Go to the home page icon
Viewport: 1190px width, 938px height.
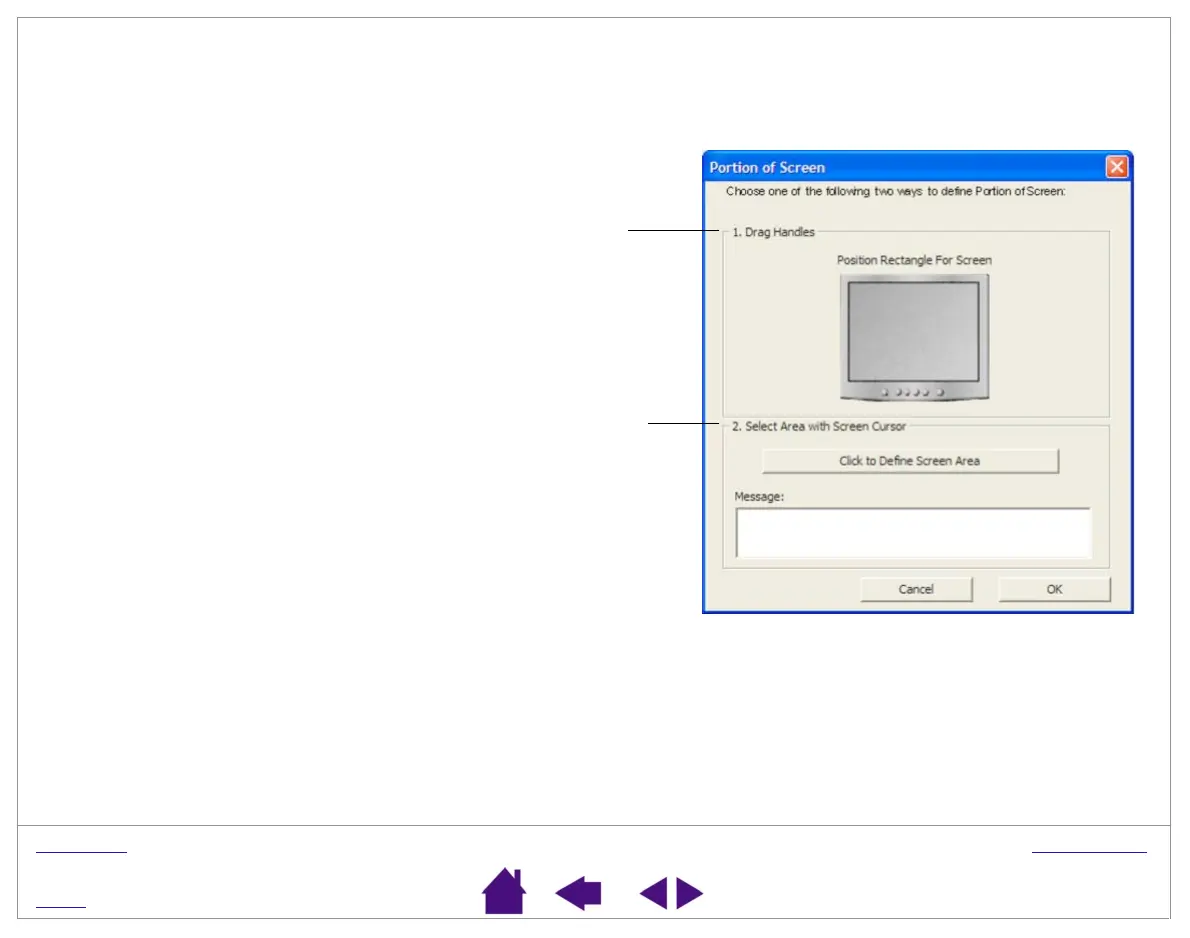click(x=504, y=891)
